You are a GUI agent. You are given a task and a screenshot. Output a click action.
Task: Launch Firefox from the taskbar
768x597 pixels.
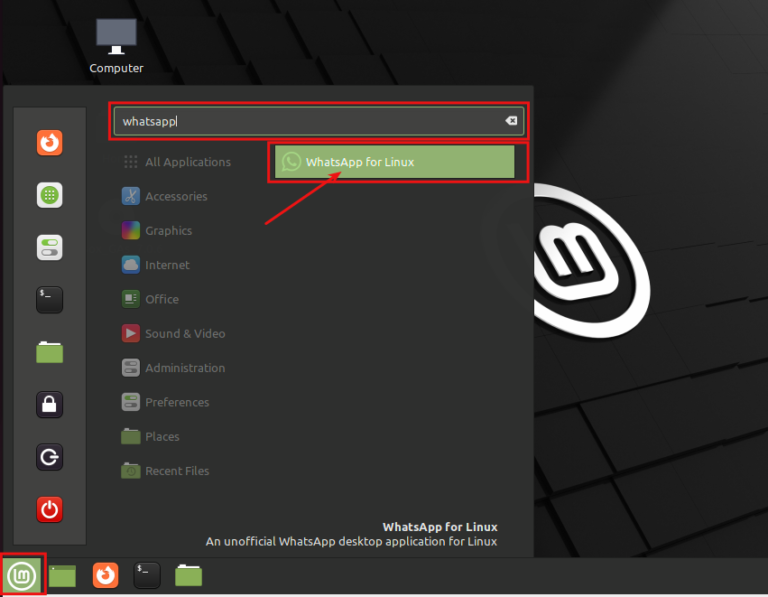pyautogui.click(x=105, y=575)
